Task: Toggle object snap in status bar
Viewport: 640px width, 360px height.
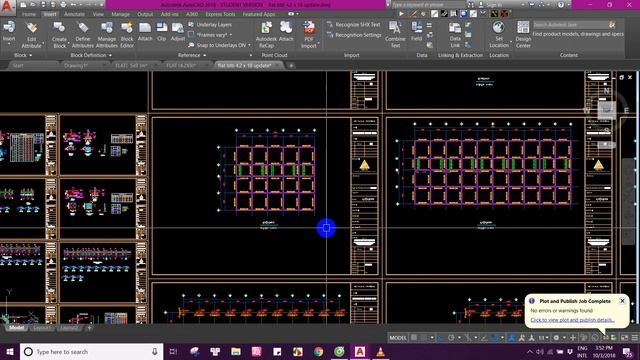Action: 495,338
